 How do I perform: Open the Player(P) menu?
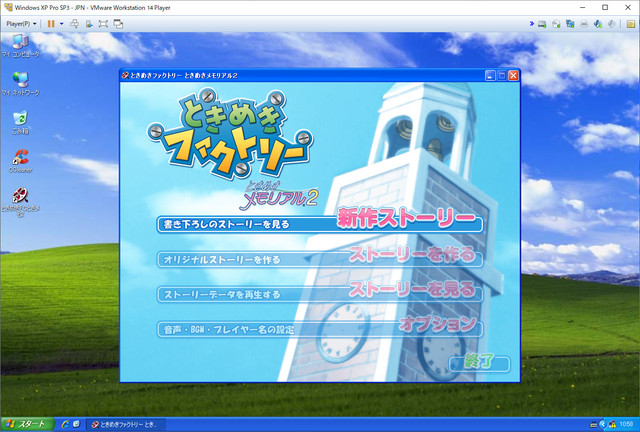(x=21, y=24)
